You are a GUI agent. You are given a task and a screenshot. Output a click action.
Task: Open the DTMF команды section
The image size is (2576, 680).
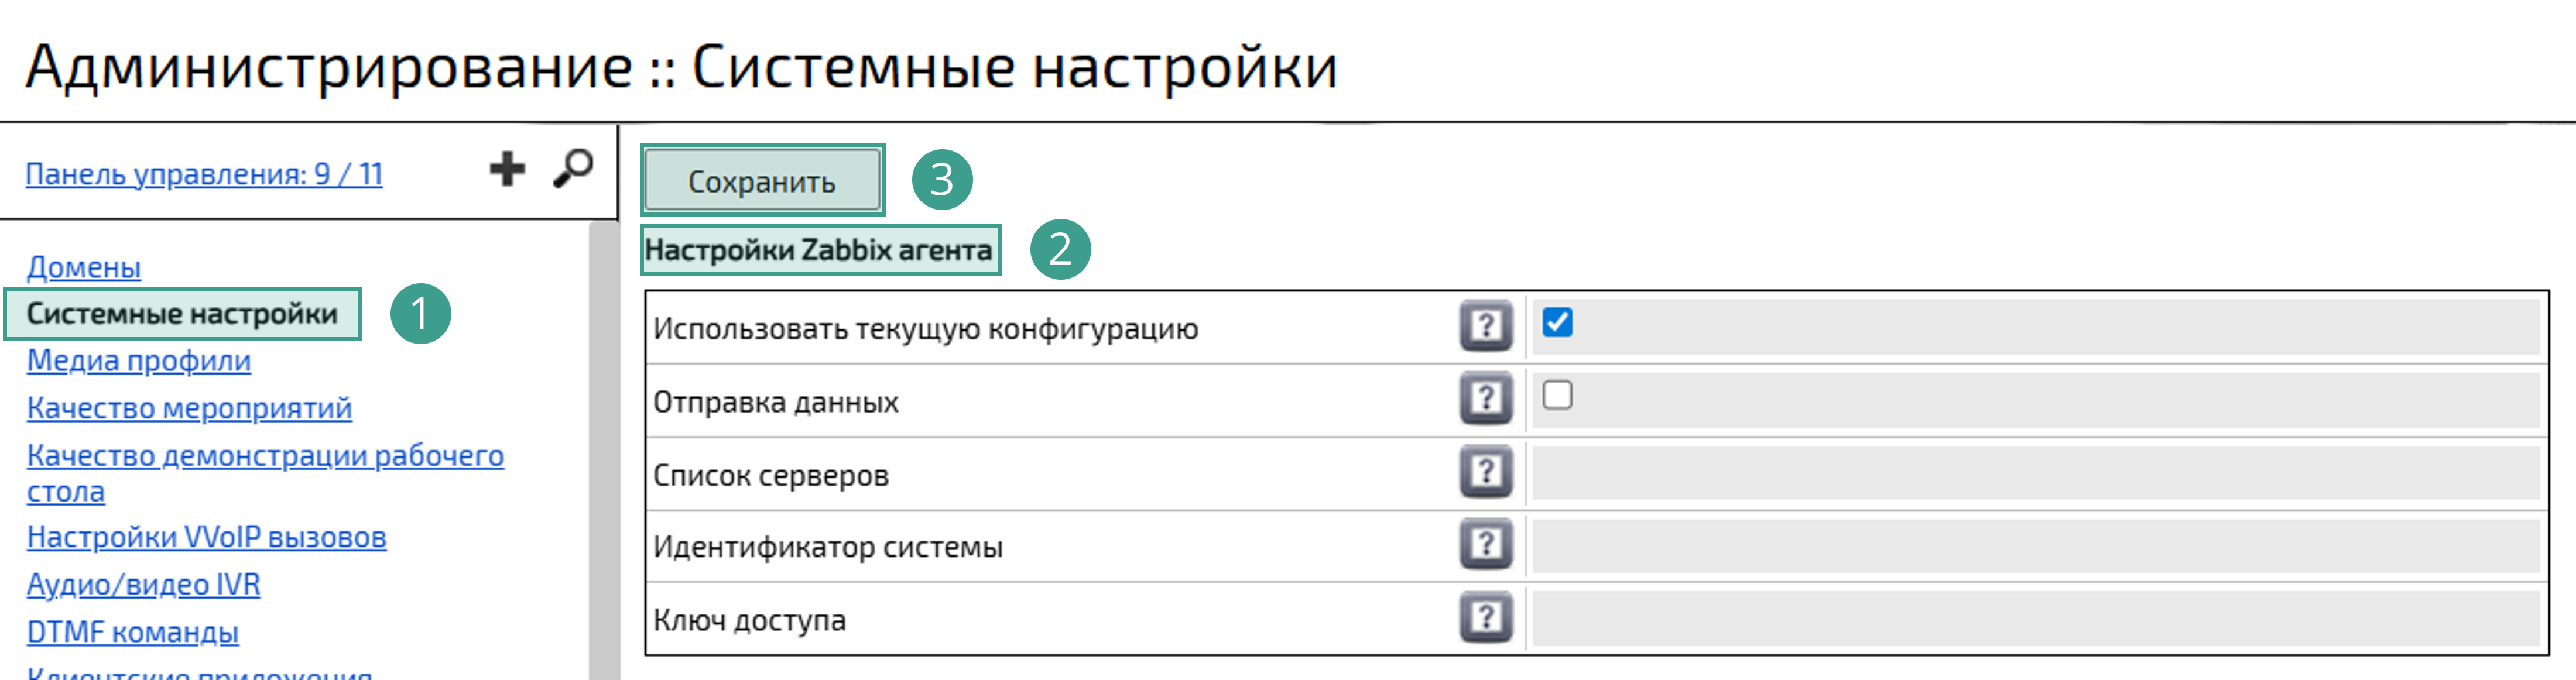[x=132, y=631]
